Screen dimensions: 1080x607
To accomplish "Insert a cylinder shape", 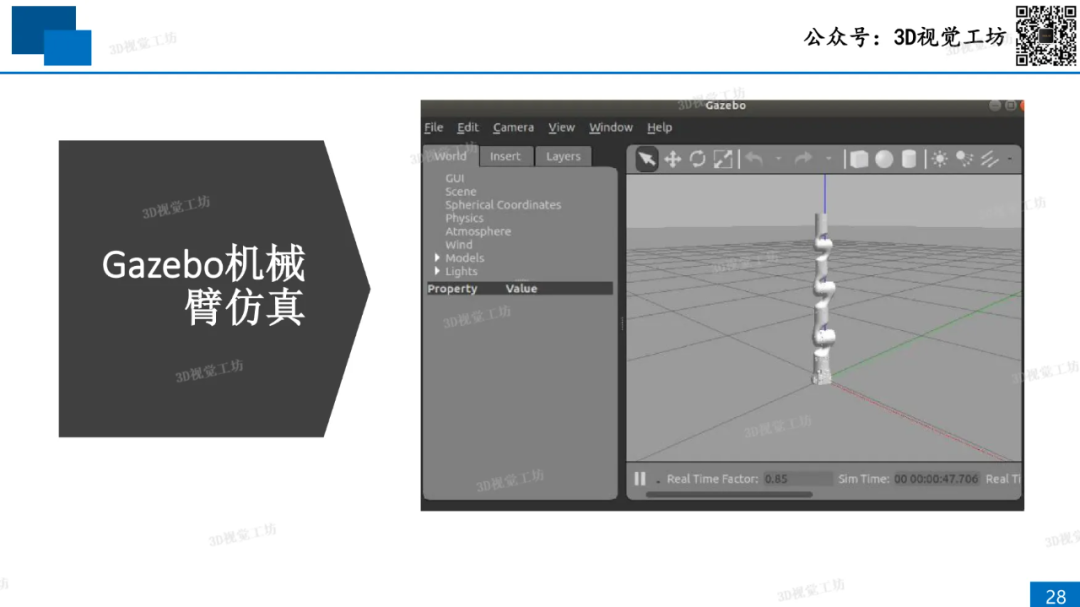I will [909, 159].
